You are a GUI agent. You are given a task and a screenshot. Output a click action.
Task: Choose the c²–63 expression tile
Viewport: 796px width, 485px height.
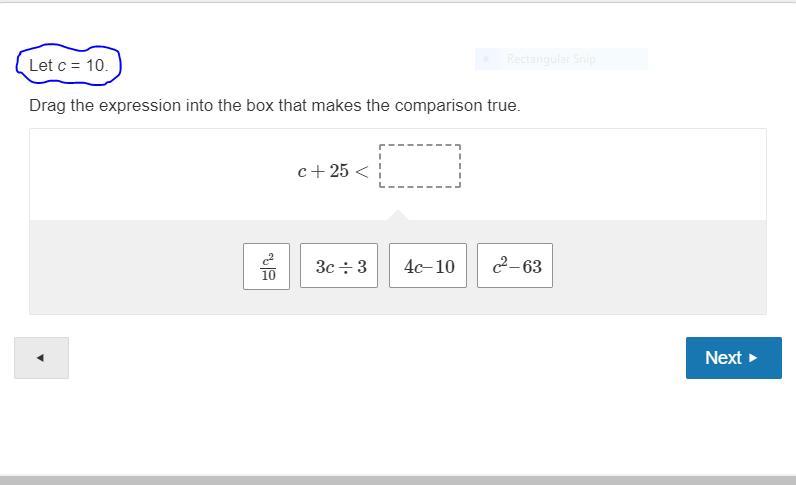point(515,266)
